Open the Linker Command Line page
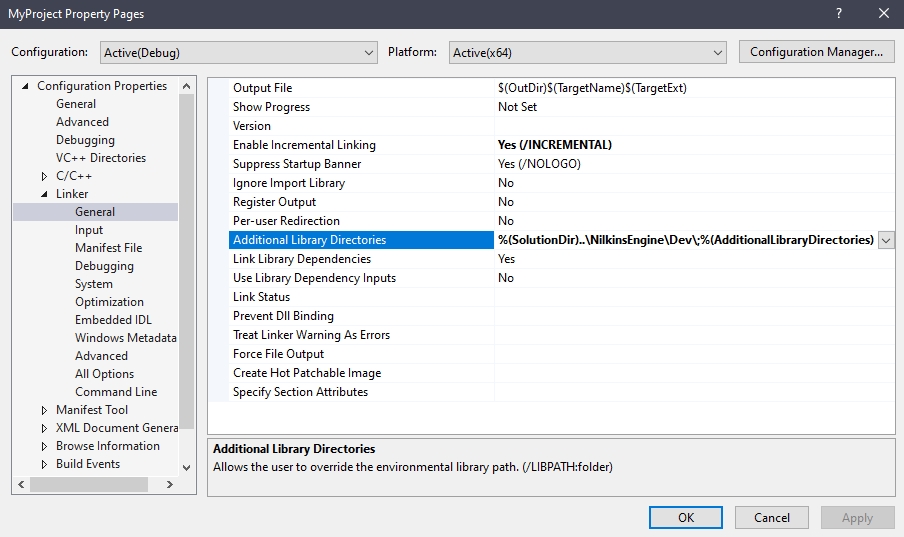This screenshot has width=904, height=537. point(116,392)
